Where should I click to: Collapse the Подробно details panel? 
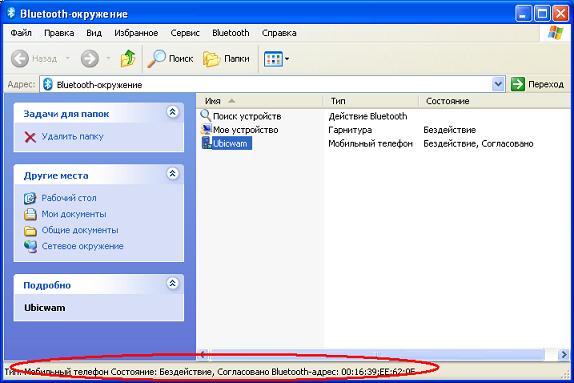point(172,283)
